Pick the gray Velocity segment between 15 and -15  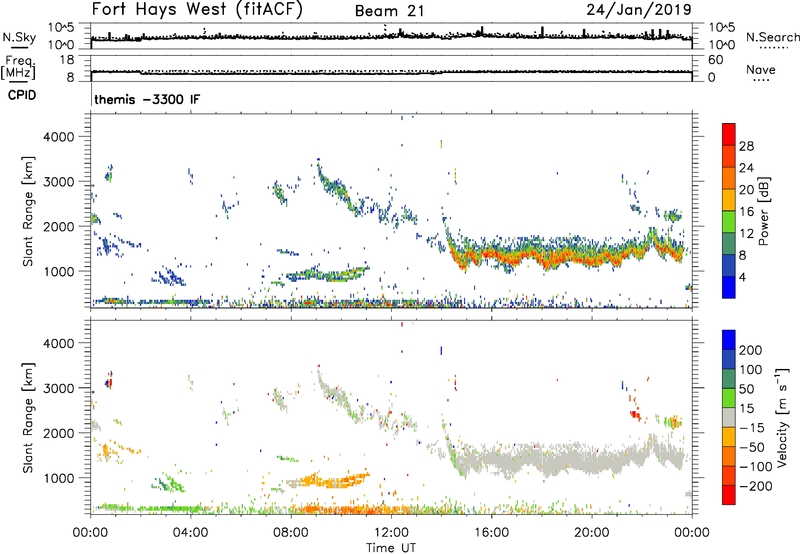coord(729,417)
